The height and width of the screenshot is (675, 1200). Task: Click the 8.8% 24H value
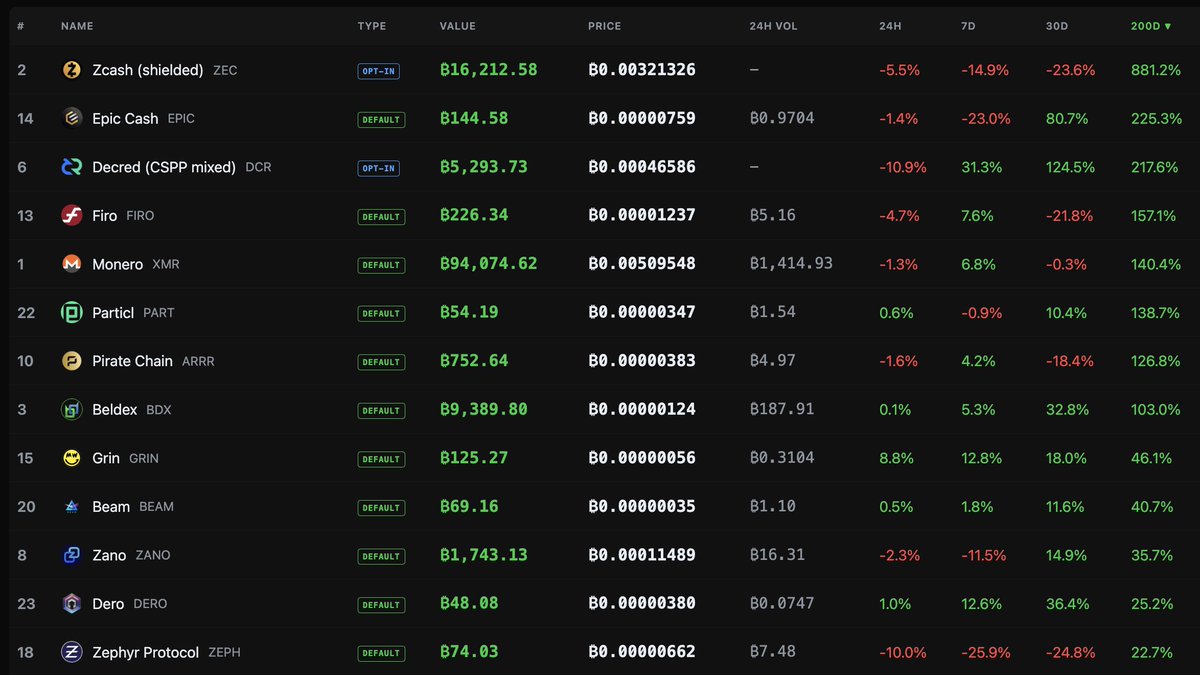(897, 458)
